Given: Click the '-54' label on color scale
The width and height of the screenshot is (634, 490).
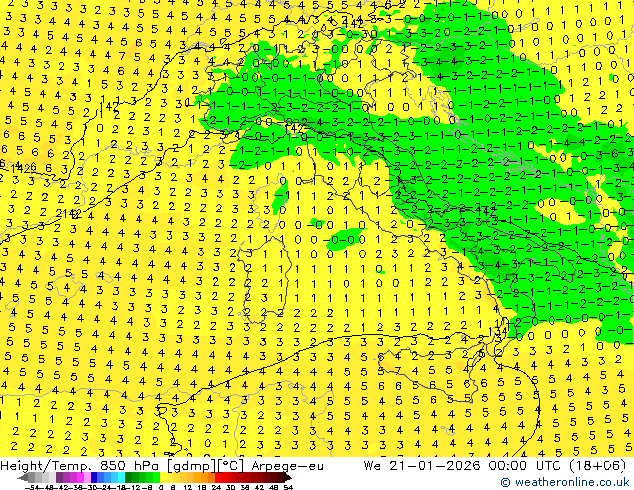Looking at the screenshot, I should 32,487.
